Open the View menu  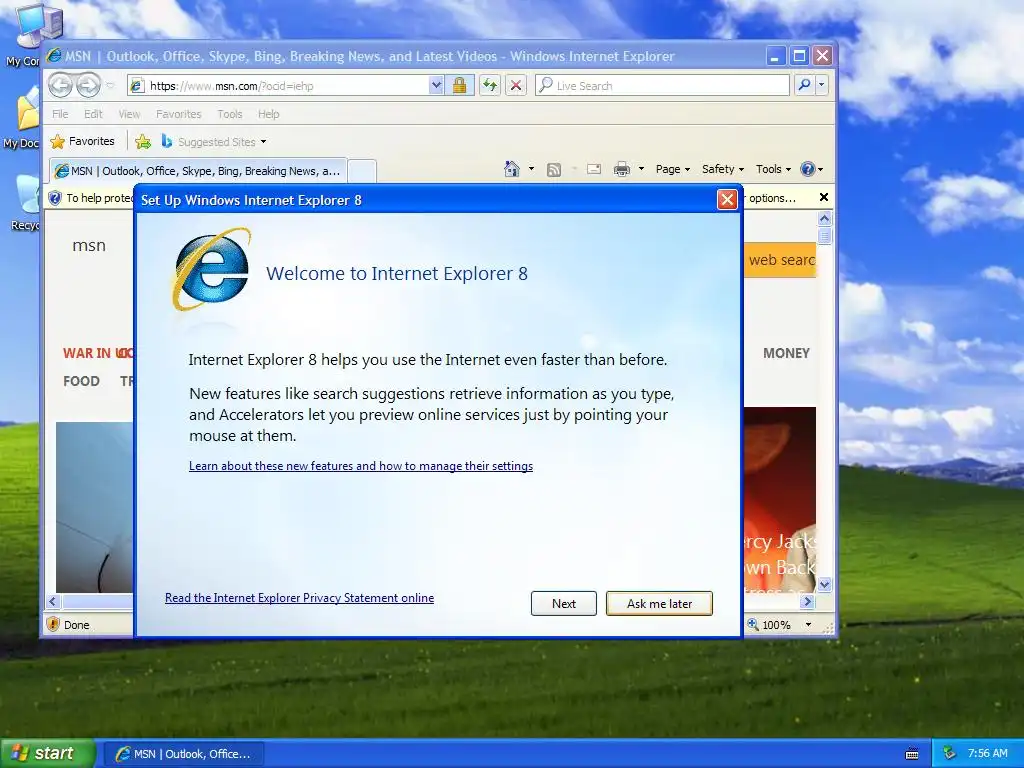pos(129,114)
